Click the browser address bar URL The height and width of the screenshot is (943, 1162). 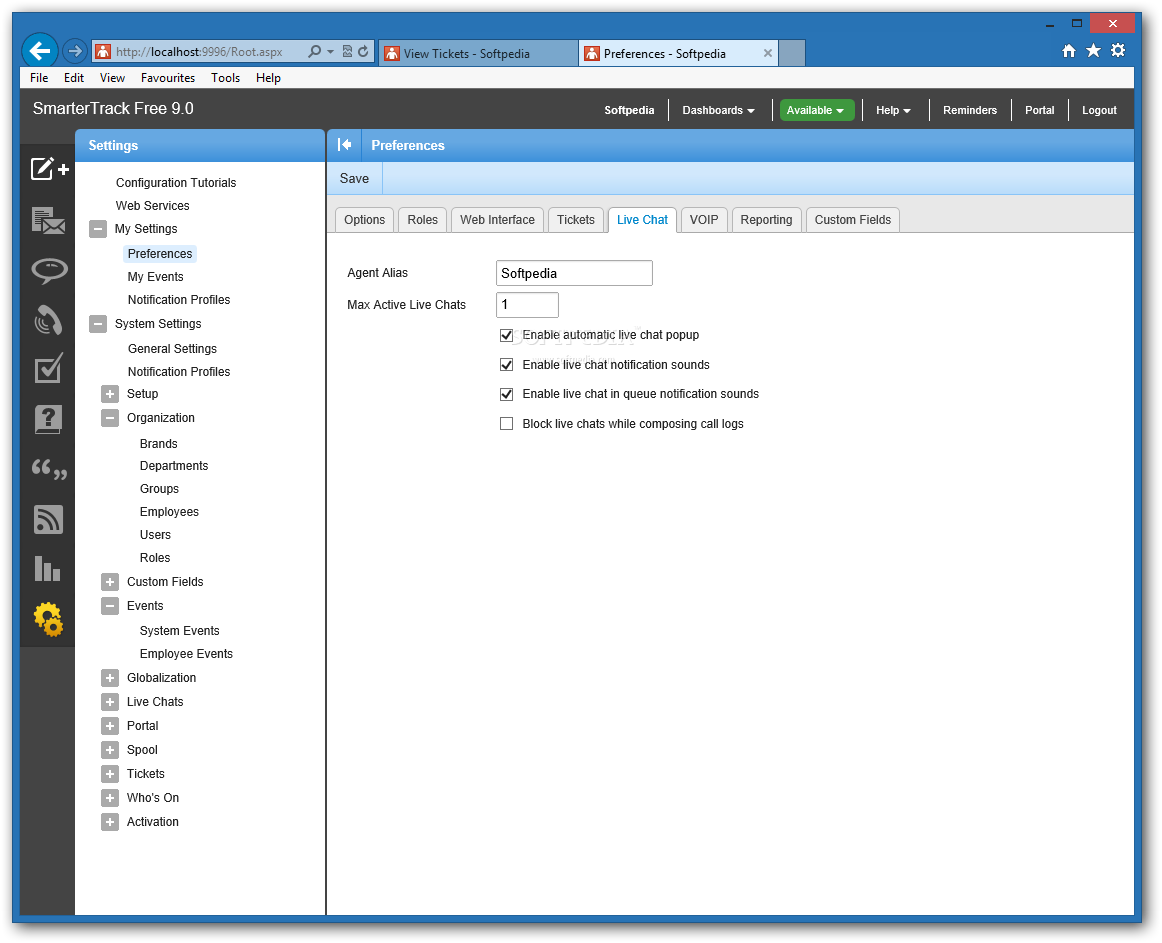click(x=199, y=52)
